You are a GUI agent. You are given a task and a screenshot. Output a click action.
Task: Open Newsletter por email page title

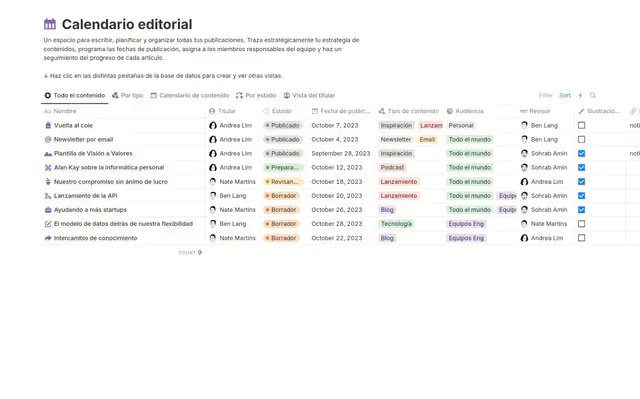84,140
